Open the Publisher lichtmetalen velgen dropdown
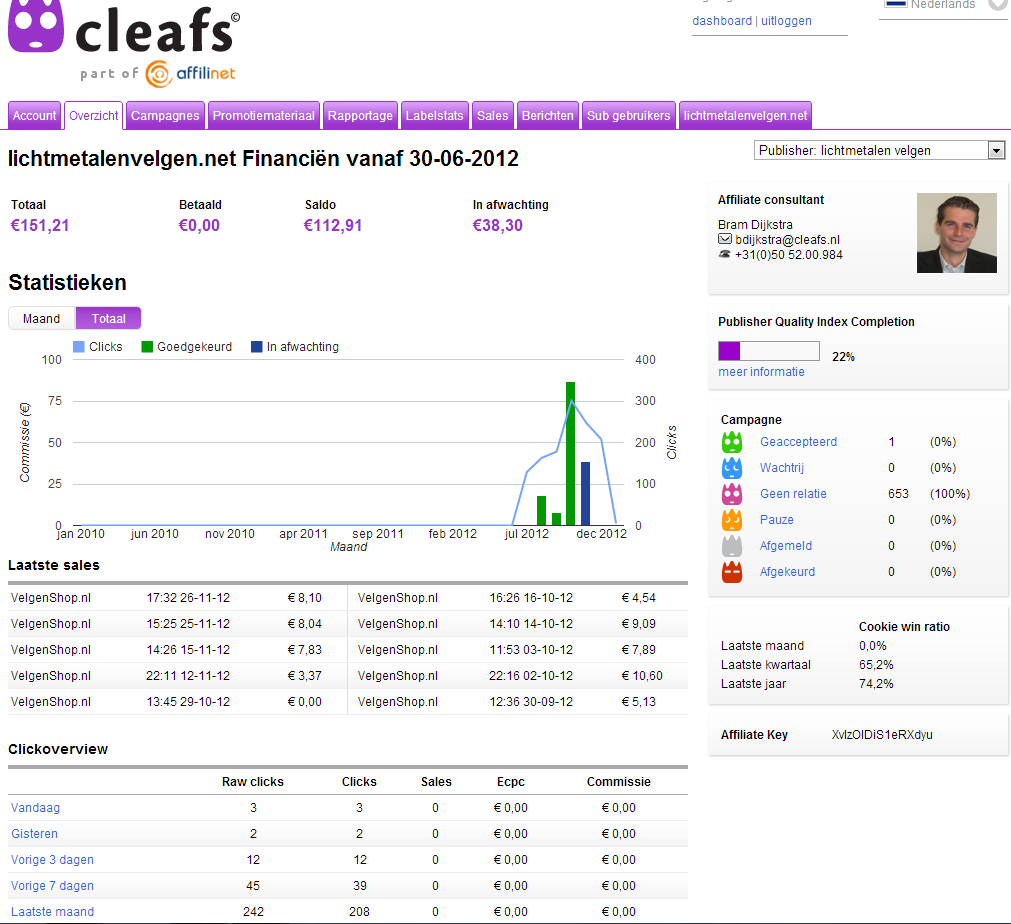Viewport: 1011px width, 924px height. point(879,150)
